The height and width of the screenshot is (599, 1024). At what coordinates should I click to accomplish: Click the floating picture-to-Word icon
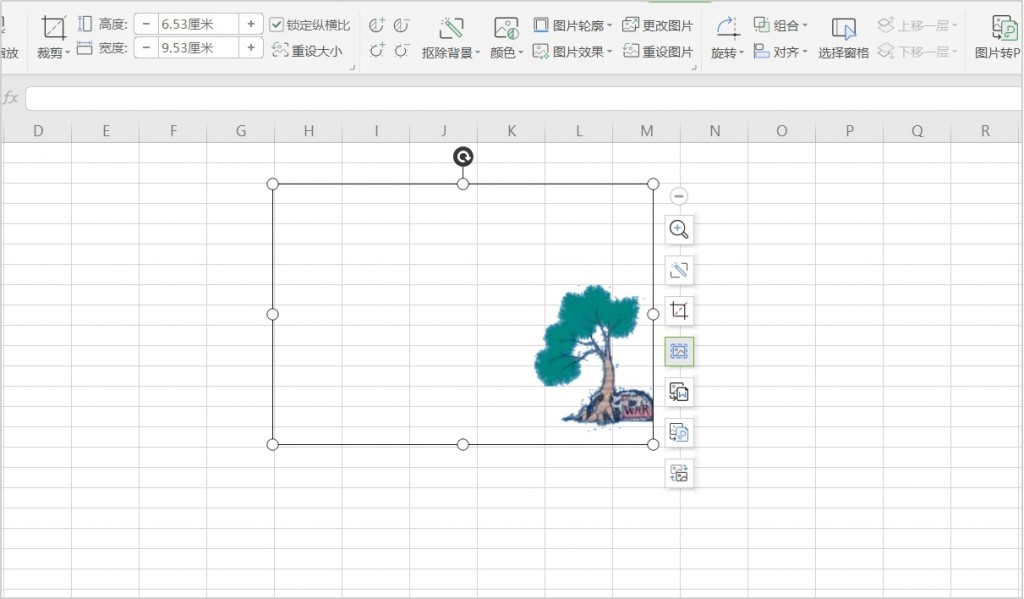[x=679, y=392]
